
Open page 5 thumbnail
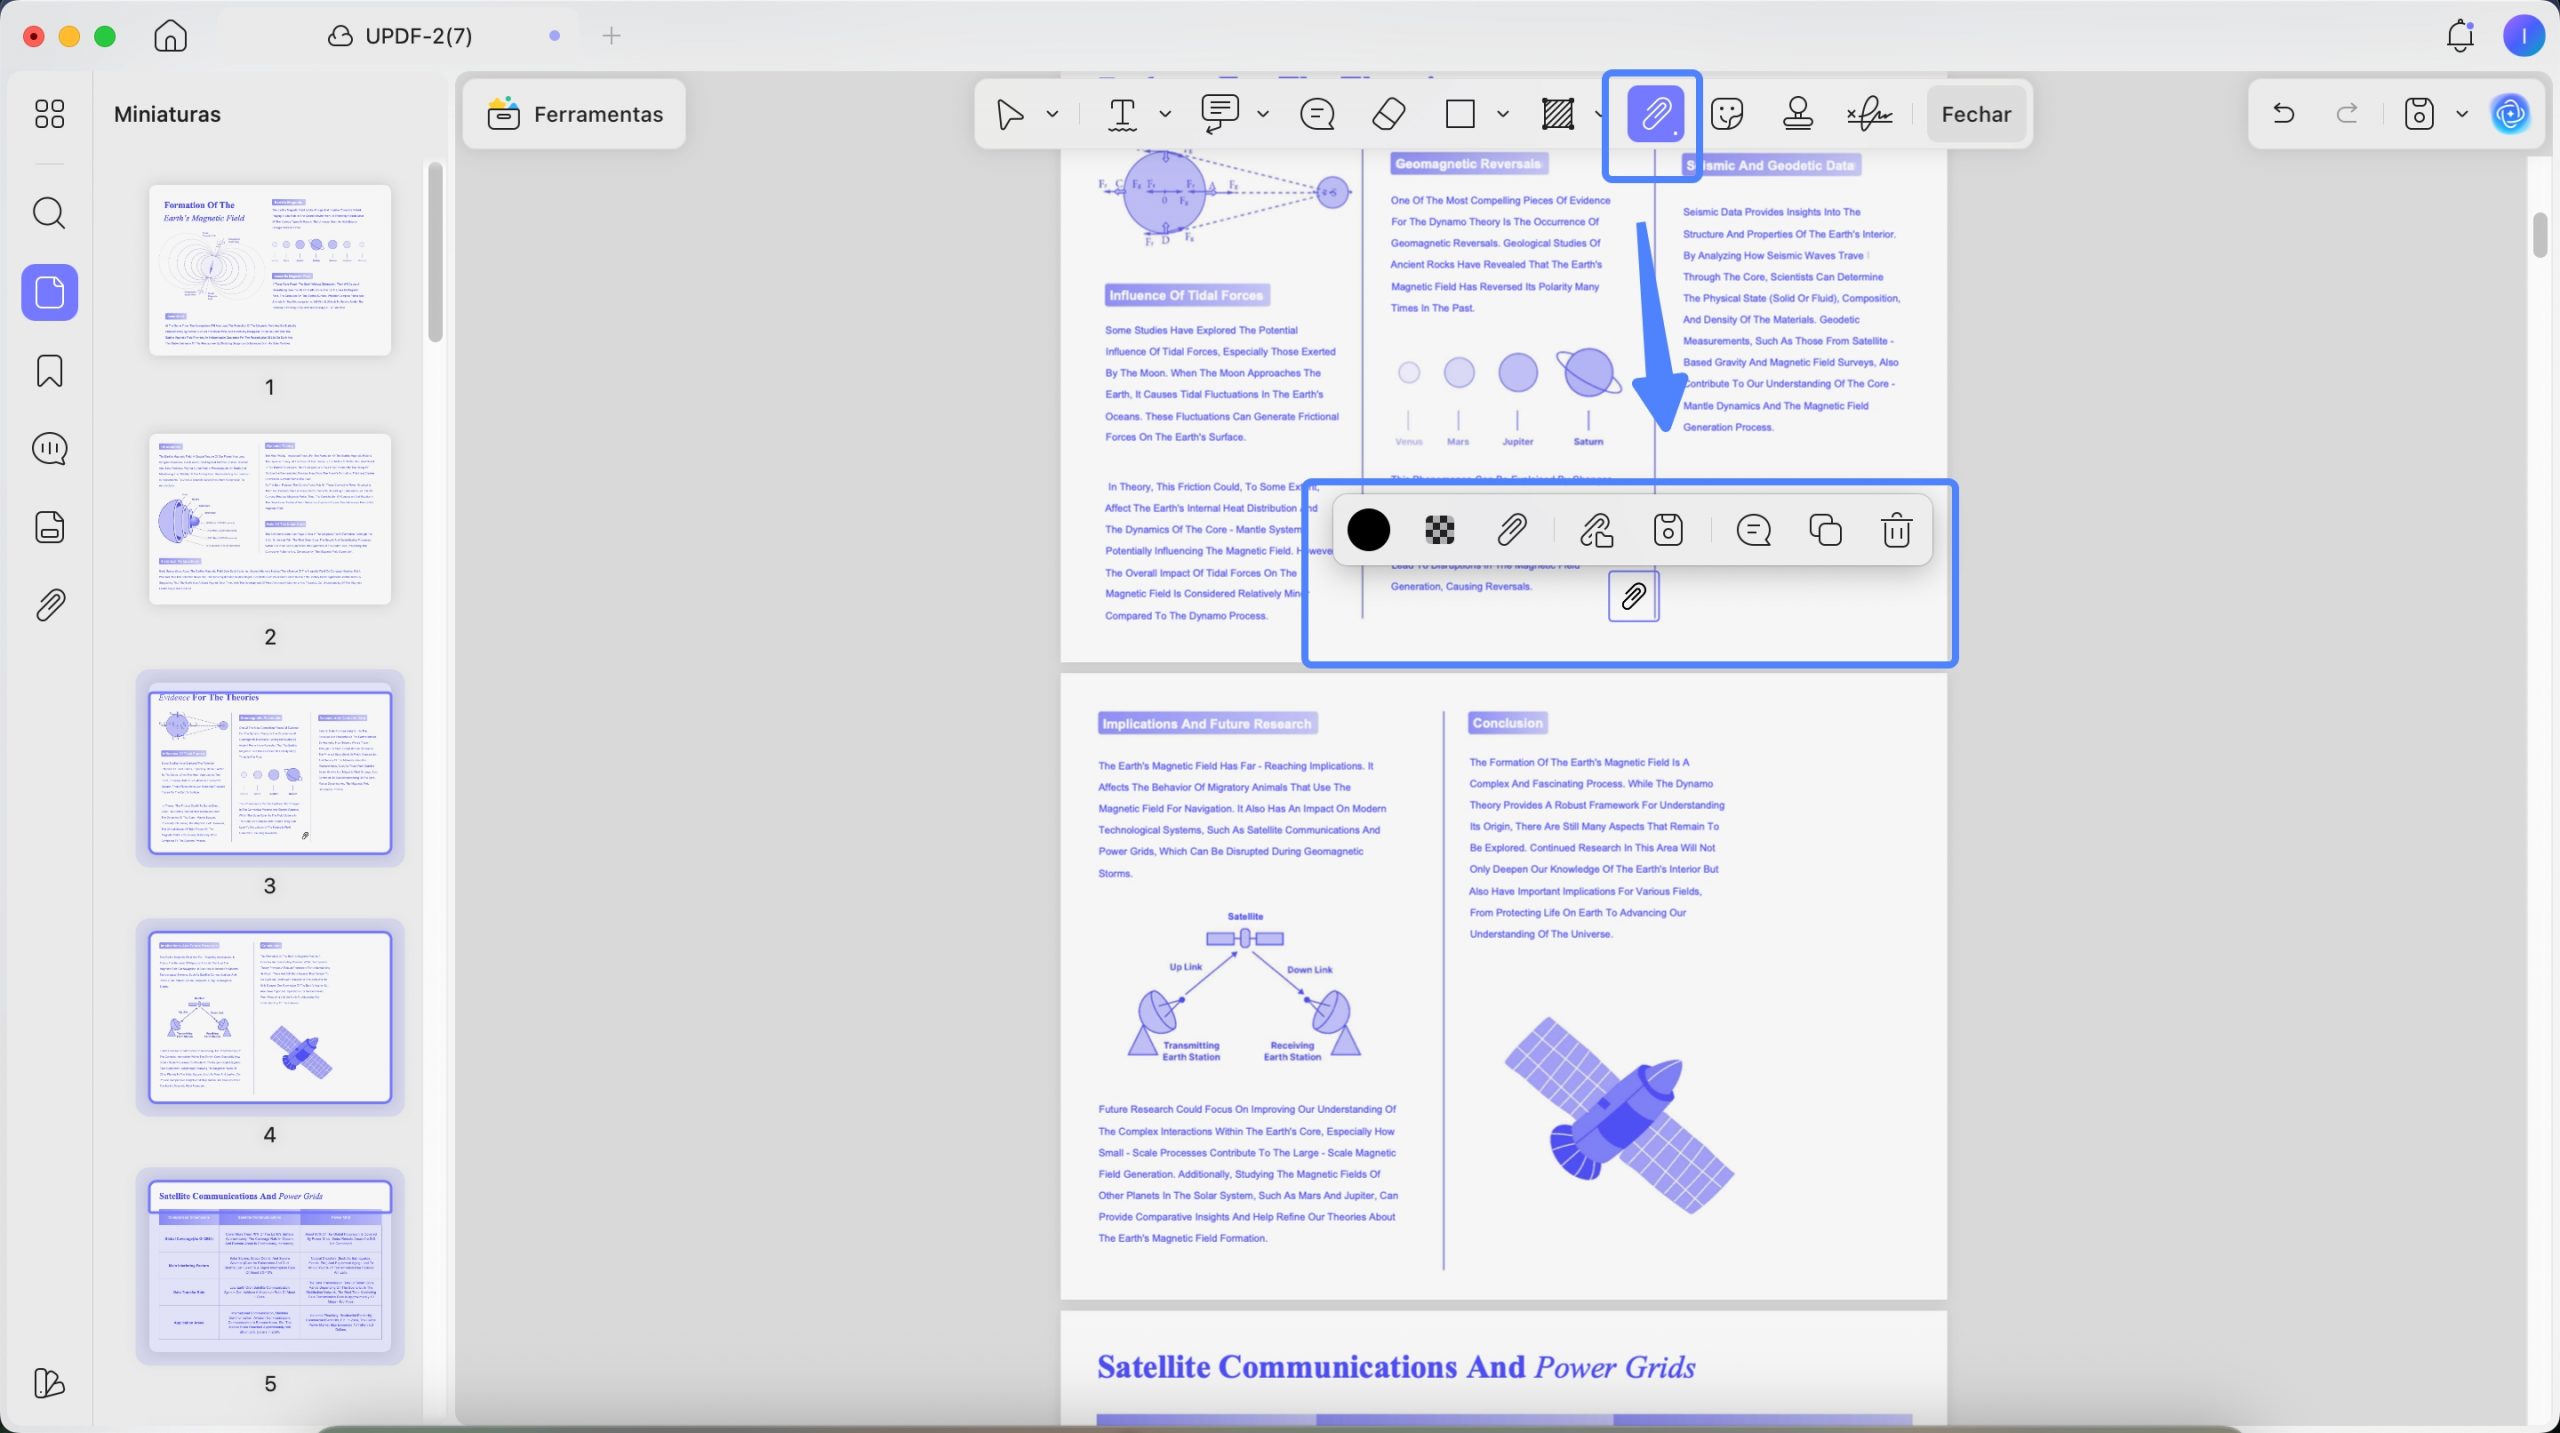click(x=270, y=1266)
